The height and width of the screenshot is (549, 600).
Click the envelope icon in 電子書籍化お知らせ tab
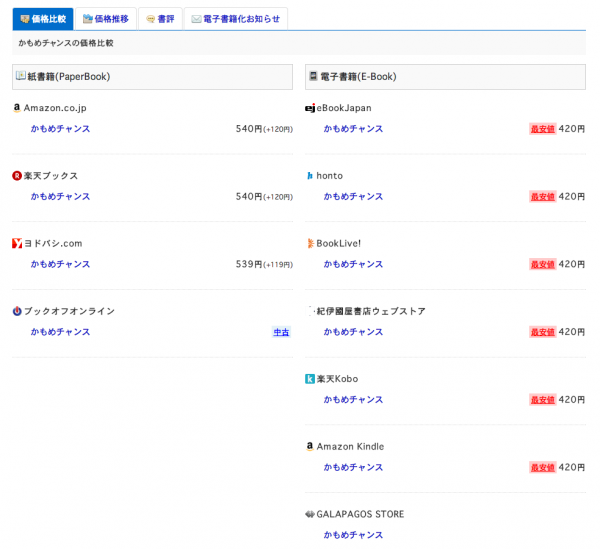tap(196, 19)
